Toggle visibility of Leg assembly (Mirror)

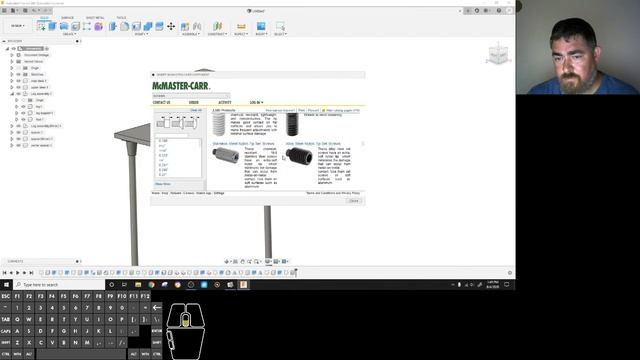coord(18,126)
